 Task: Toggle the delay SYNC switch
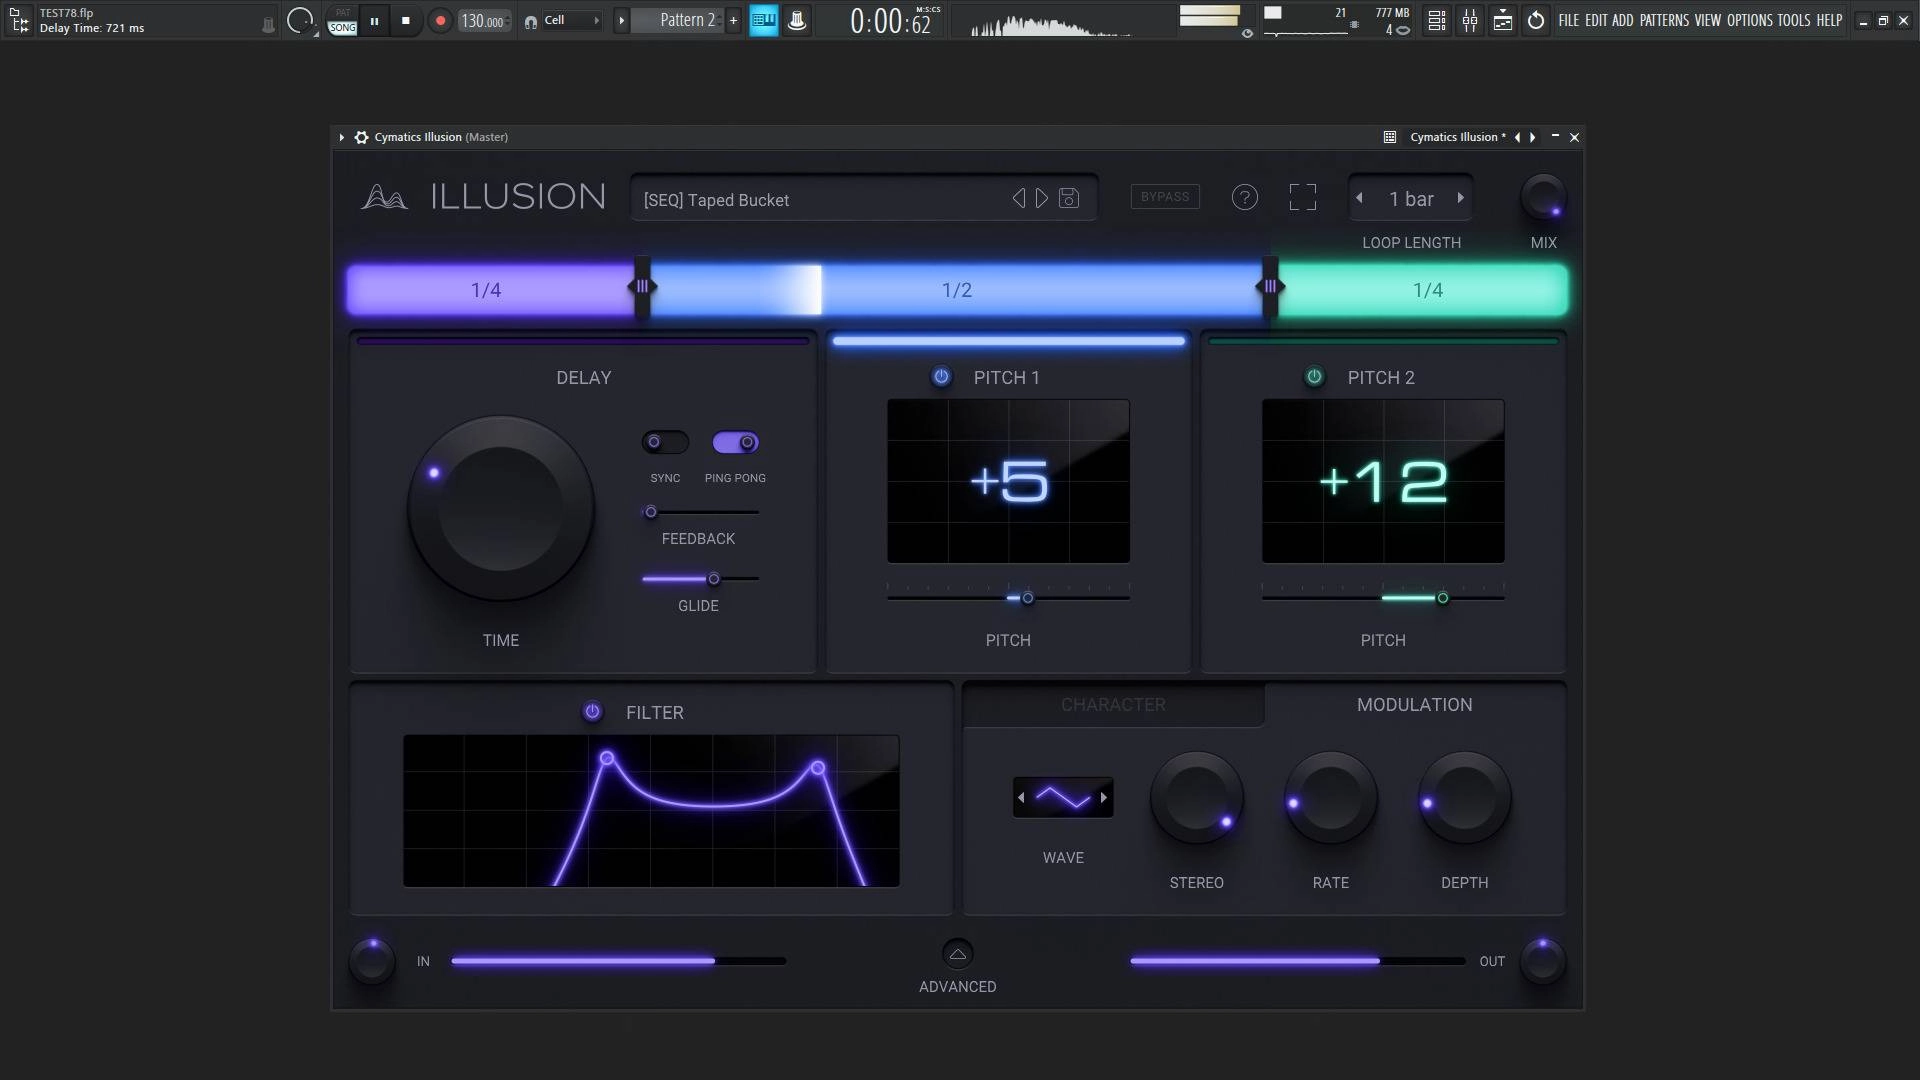pyautogui.click(x=665, y=442)
